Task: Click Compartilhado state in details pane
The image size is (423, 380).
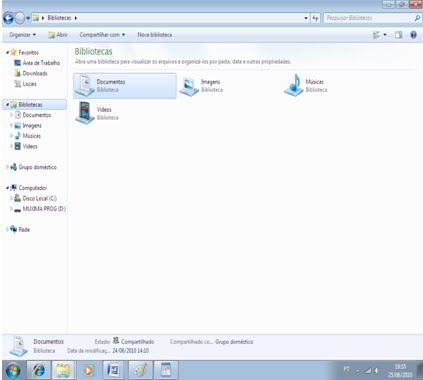Action: 137,342
